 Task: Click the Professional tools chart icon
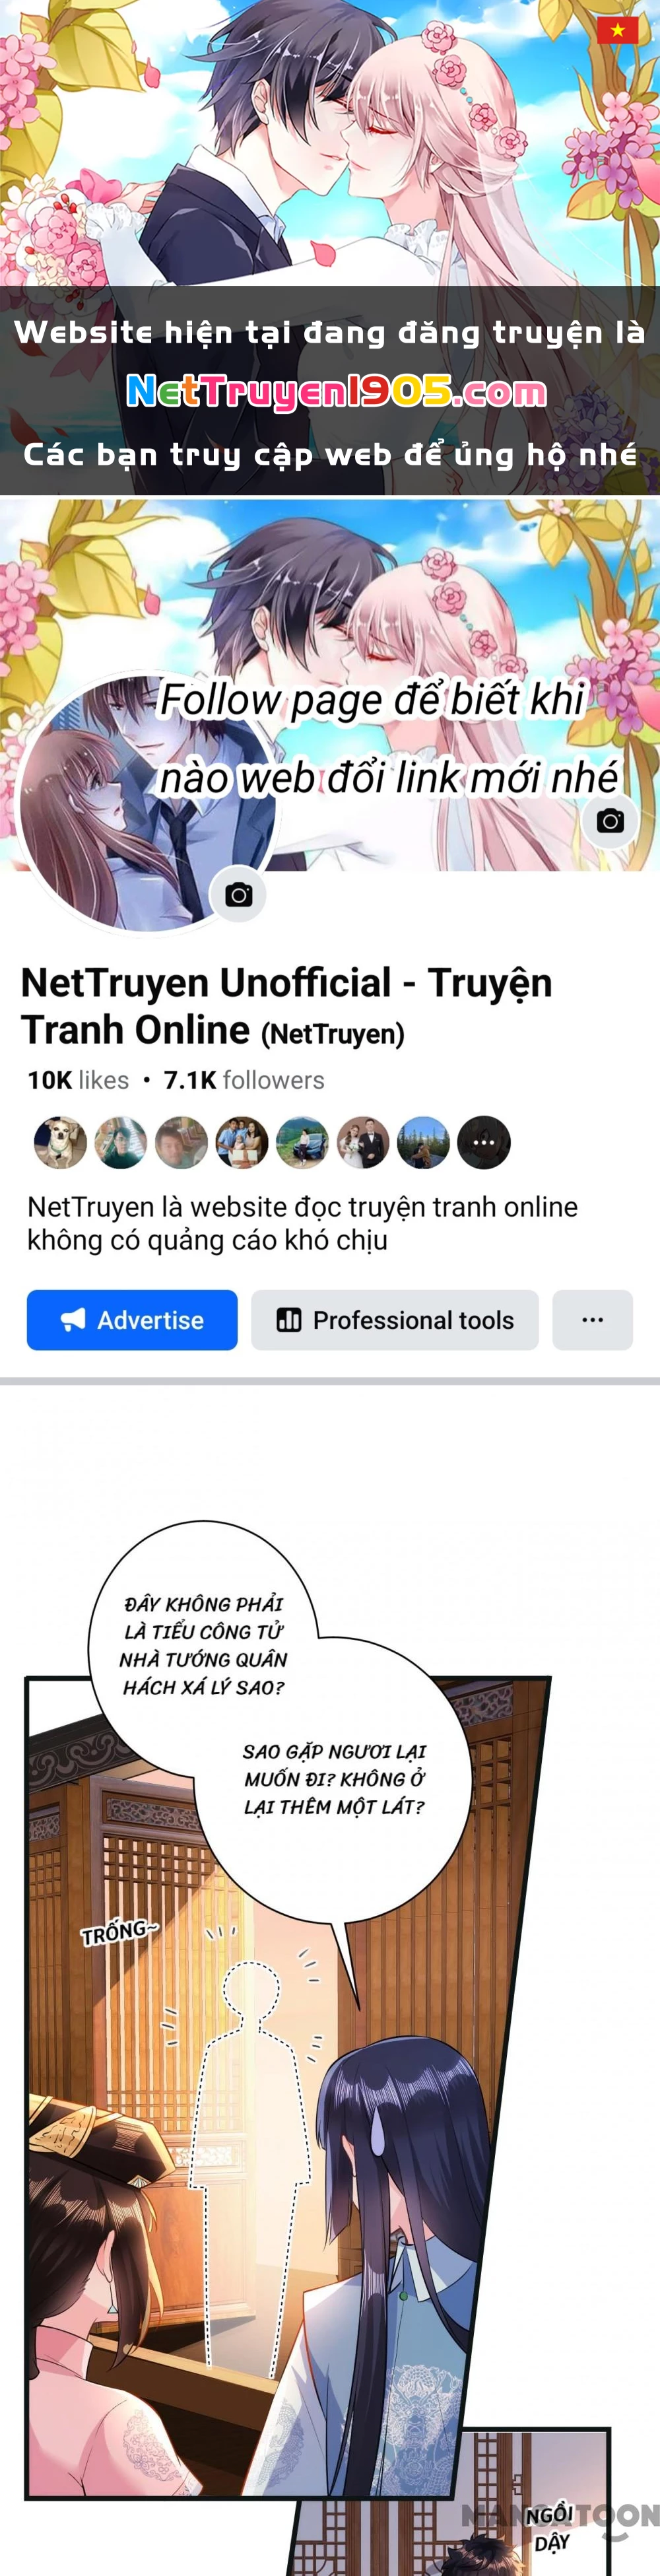tap(289, 1320)
